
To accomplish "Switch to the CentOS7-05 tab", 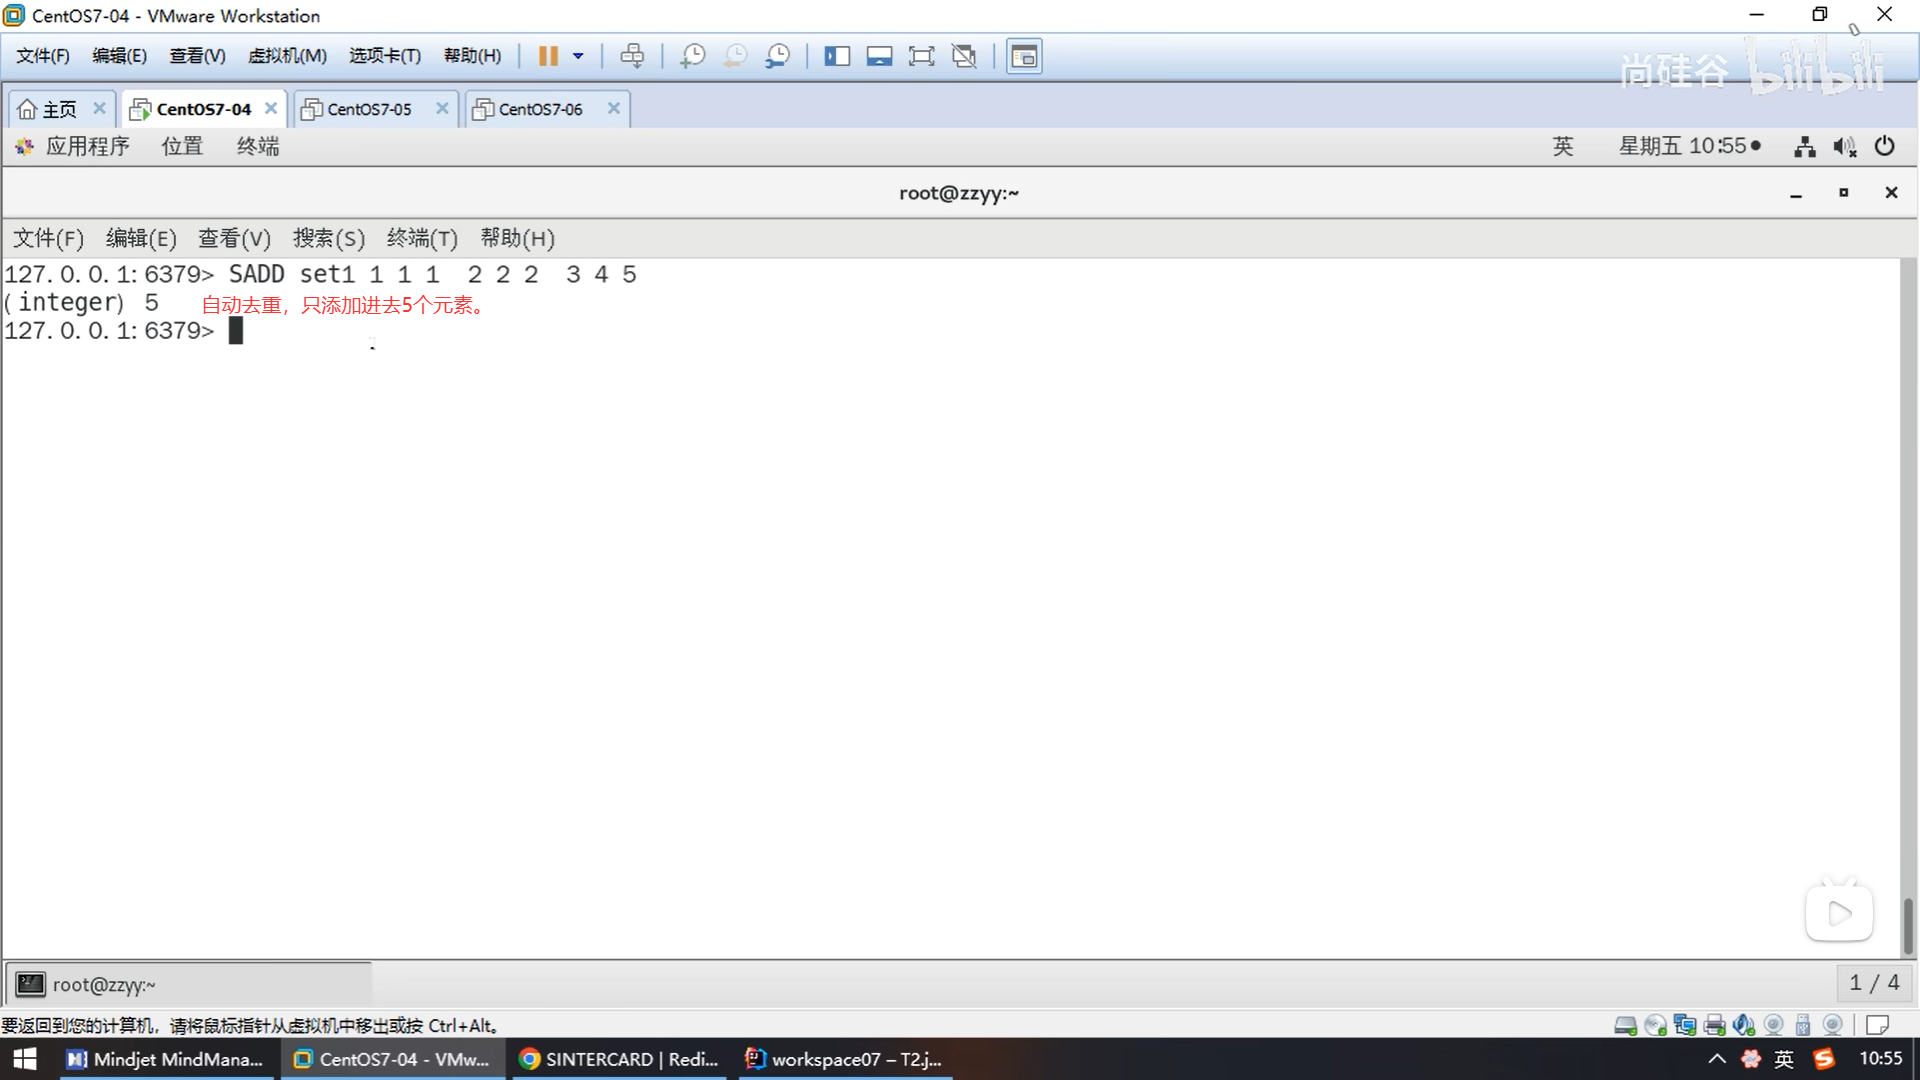I will pyautogui.click(x=369, y=109).
